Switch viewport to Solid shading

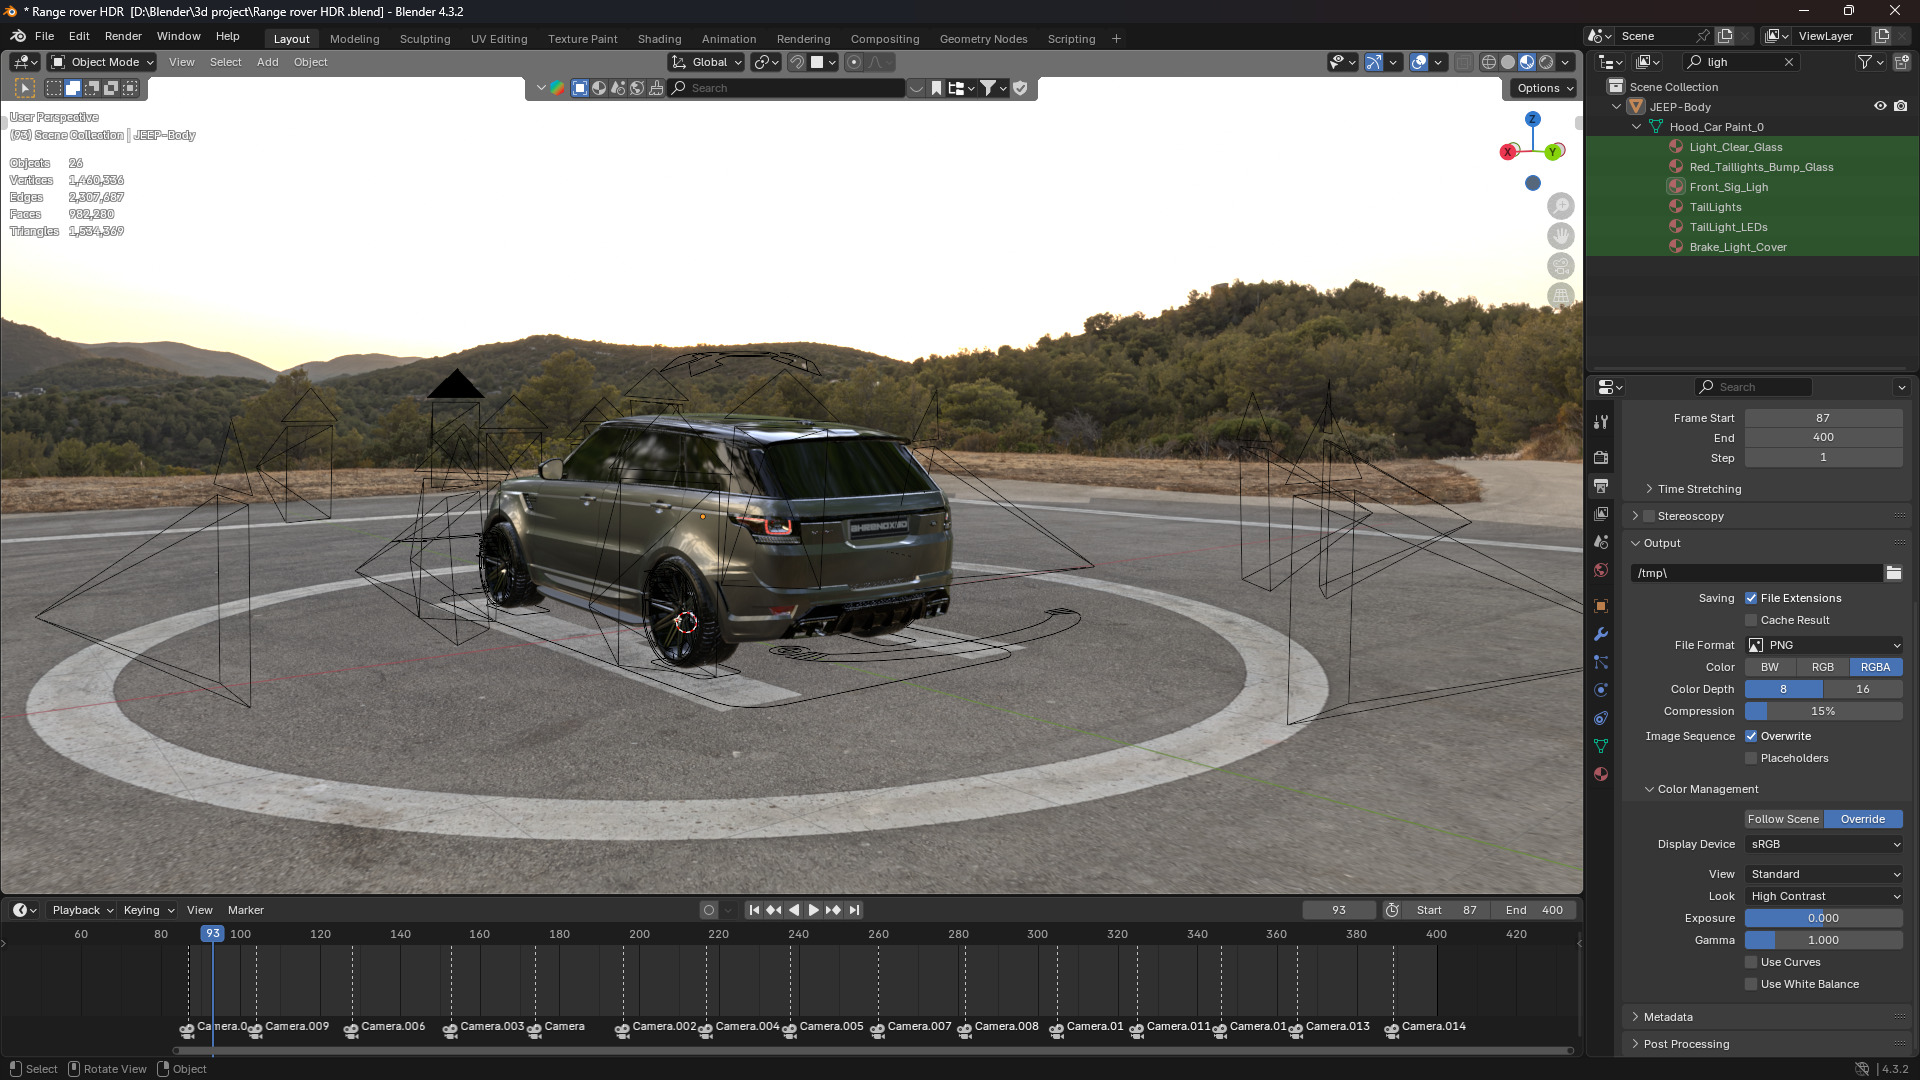(1508, 62)
